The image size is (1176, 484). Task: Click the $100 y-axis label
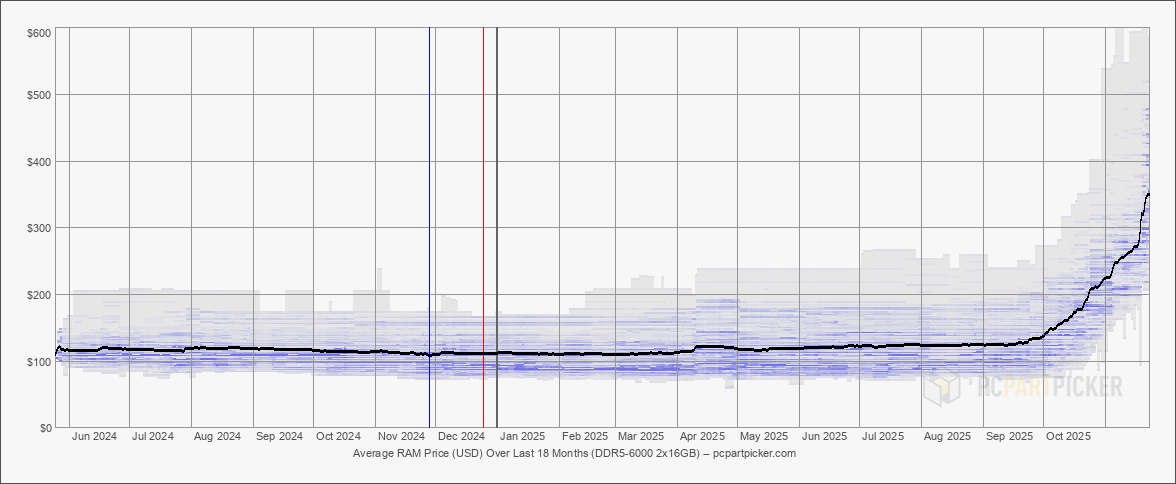[x=41, y=362]
